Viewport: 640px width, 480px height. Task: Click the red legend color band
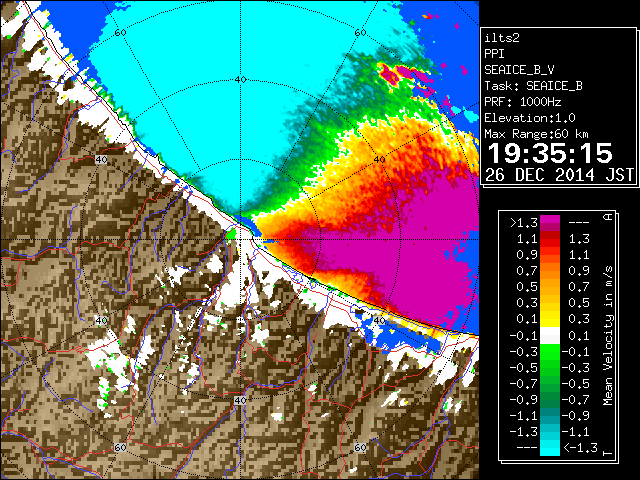(550, 243)
